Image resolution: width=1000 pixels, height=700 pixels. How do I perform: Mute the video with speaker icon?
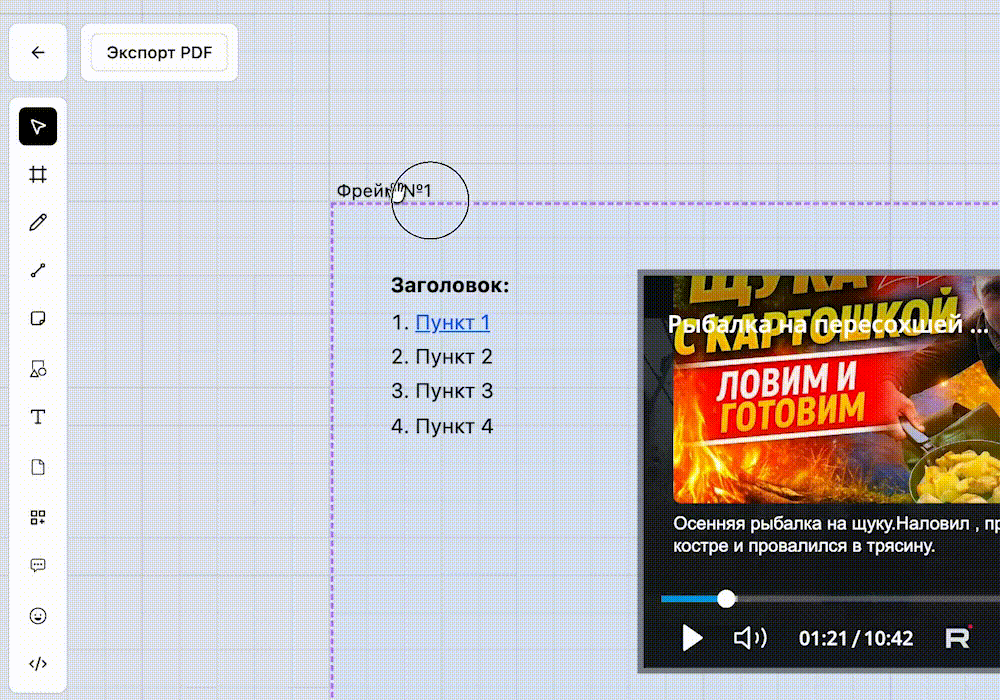coord(749,637)
